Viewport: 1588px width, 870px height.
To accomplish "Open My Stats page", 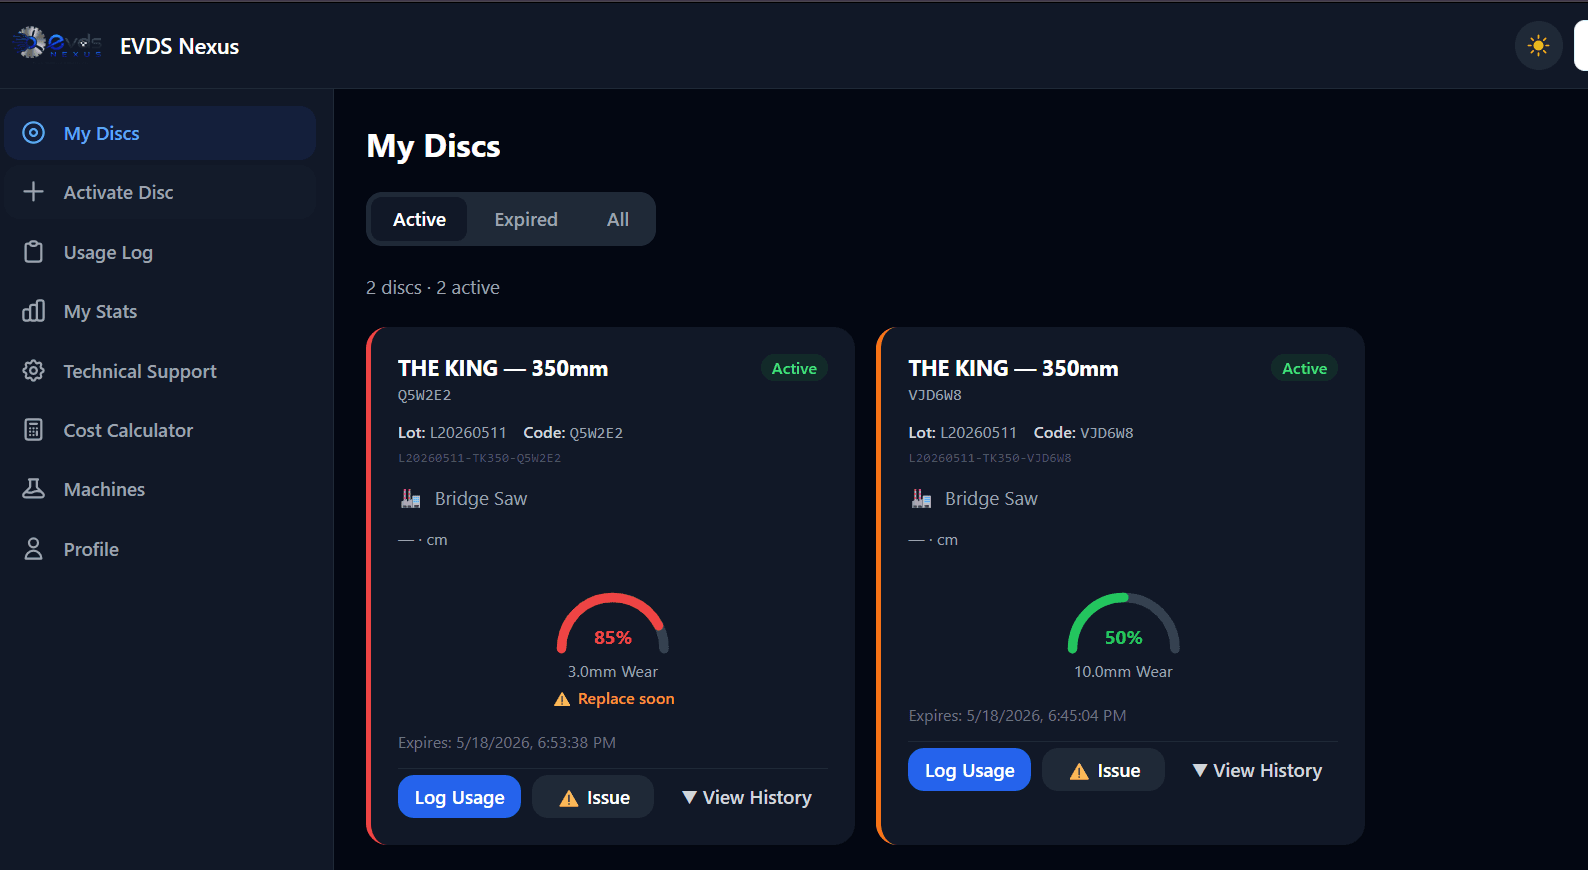I will click(160, 311).
